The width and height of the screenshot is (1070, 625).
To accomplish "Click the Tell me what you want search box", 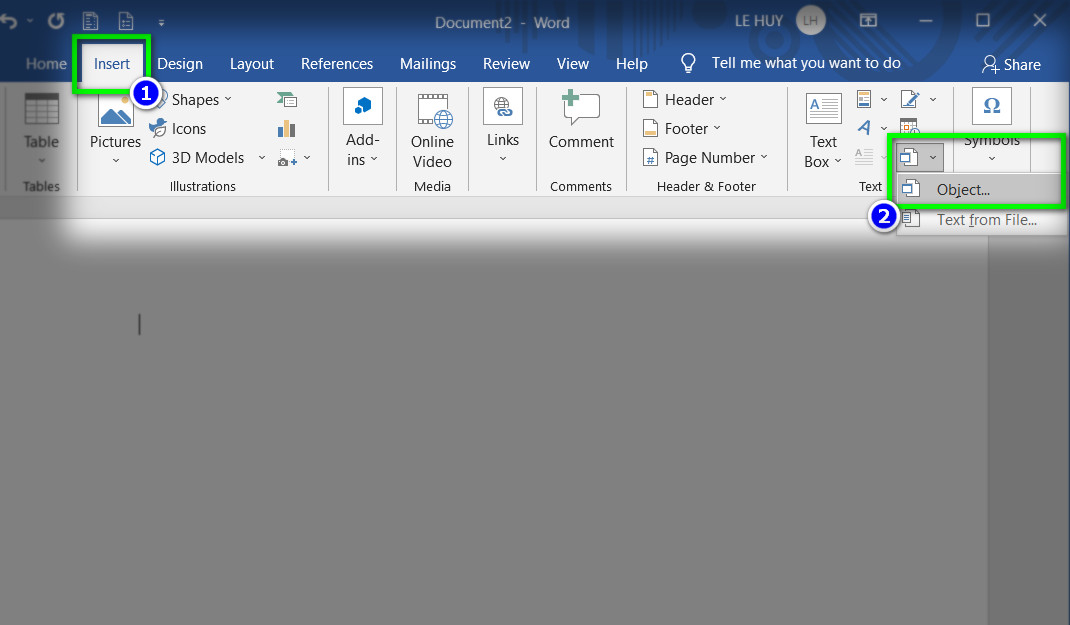I will pos(805,63).
